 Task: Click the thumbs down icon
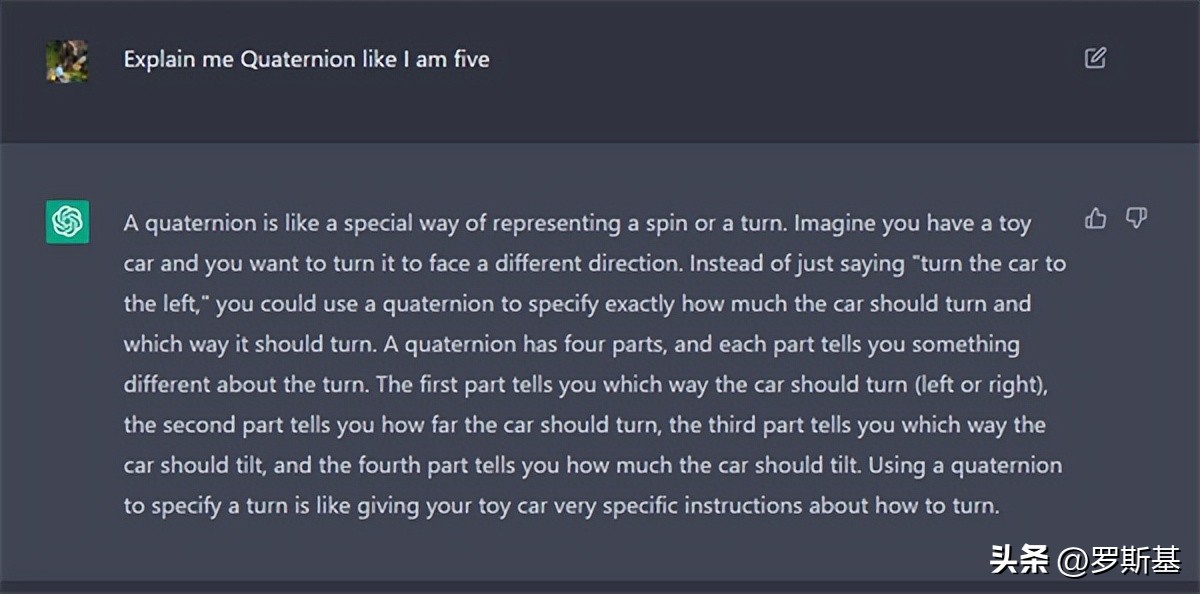1136,218
